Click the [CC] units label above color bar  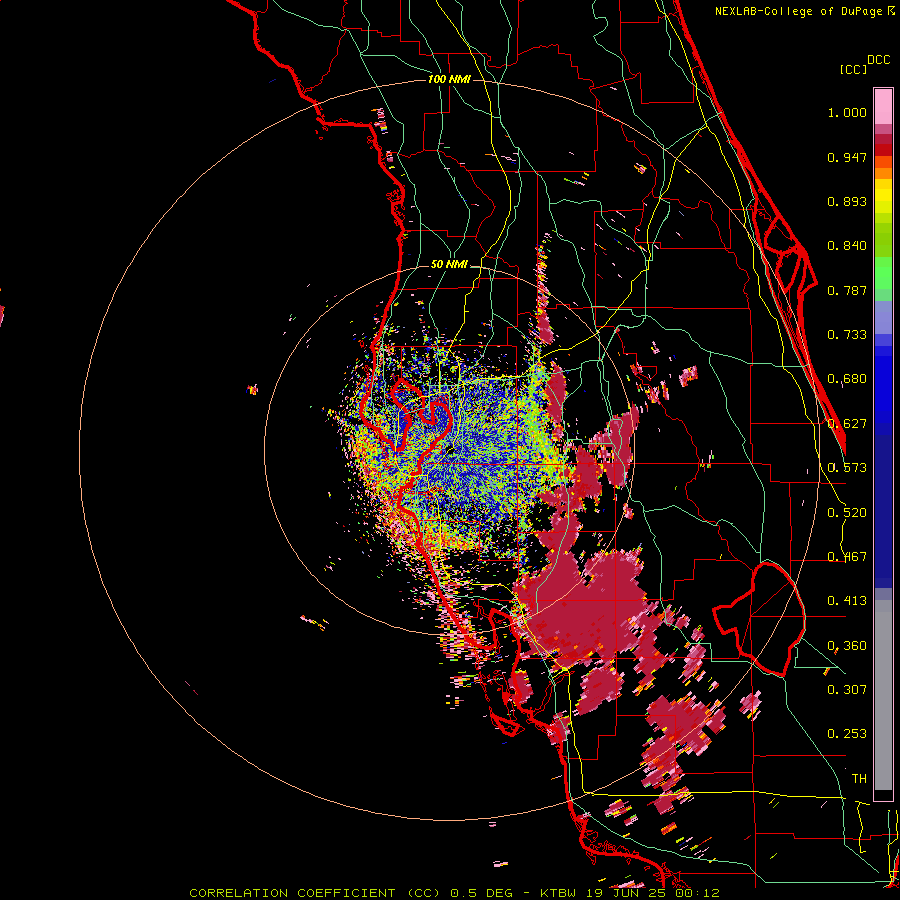[853, 69]
